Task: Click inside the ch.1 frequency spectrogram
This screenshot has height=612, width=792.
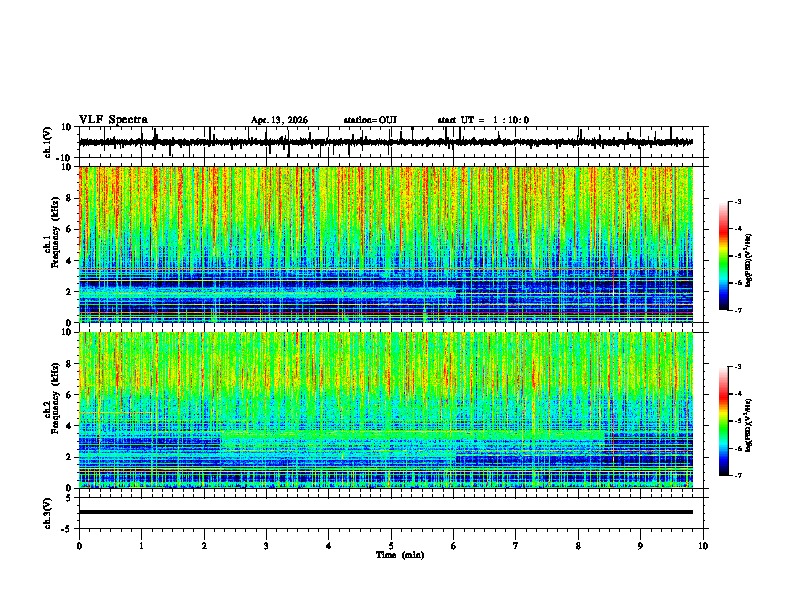Action: 386,244
